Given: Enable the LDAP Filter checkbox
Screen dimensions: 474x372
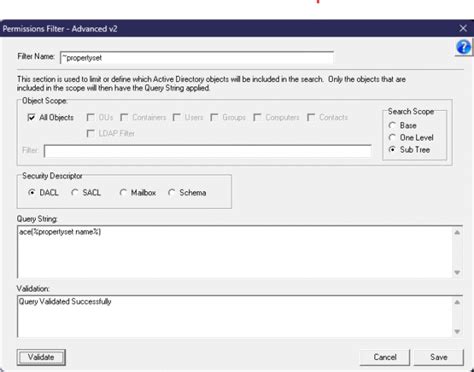Looking at the screenshot, I should pyautogui.click(x=90, y=133).
